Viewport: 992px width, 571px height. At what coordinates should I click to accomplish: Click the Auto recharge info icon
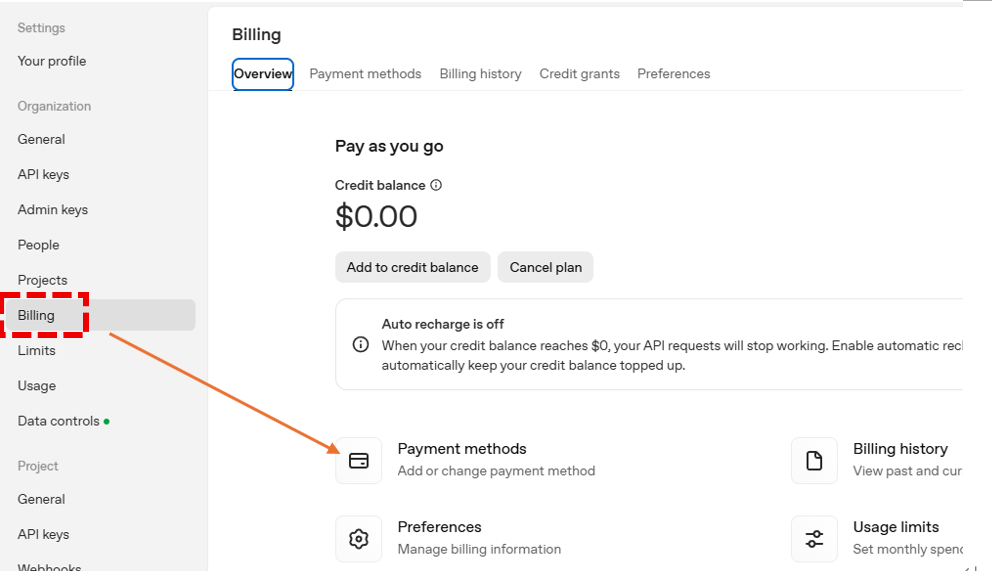coord(361,344)
